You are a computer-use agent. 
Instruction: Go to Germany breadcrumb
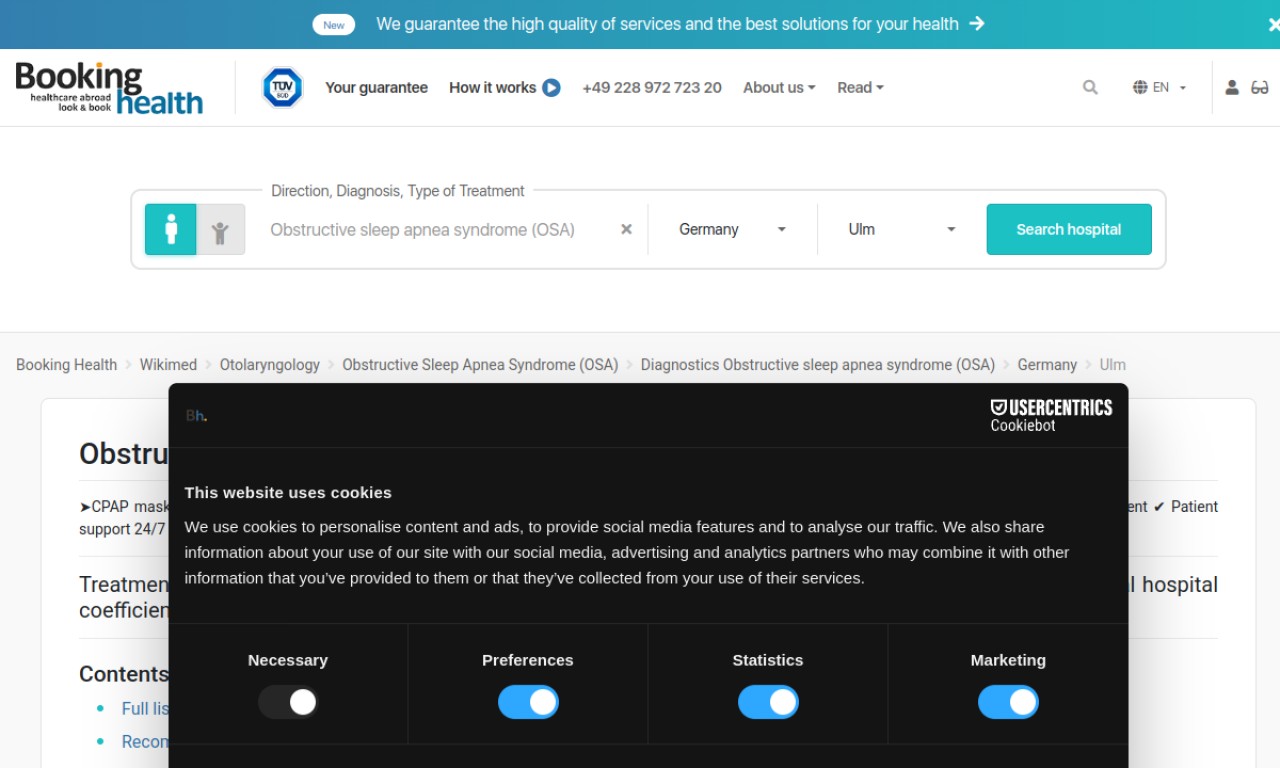(1047, 365)
